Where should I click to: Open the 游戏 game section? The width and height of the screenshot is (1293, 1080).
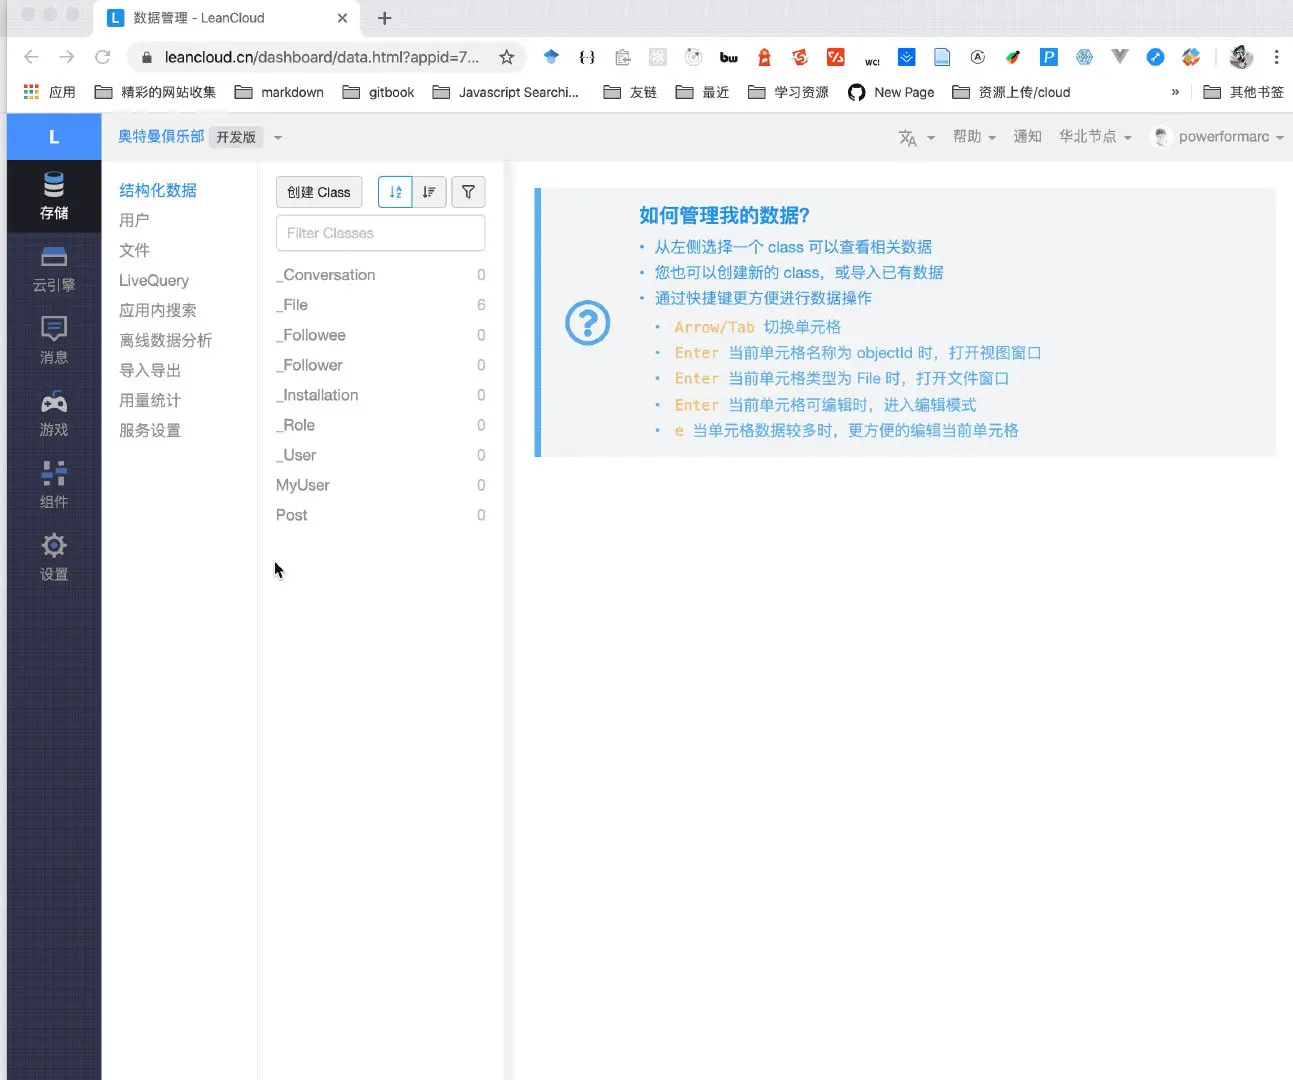54,413
